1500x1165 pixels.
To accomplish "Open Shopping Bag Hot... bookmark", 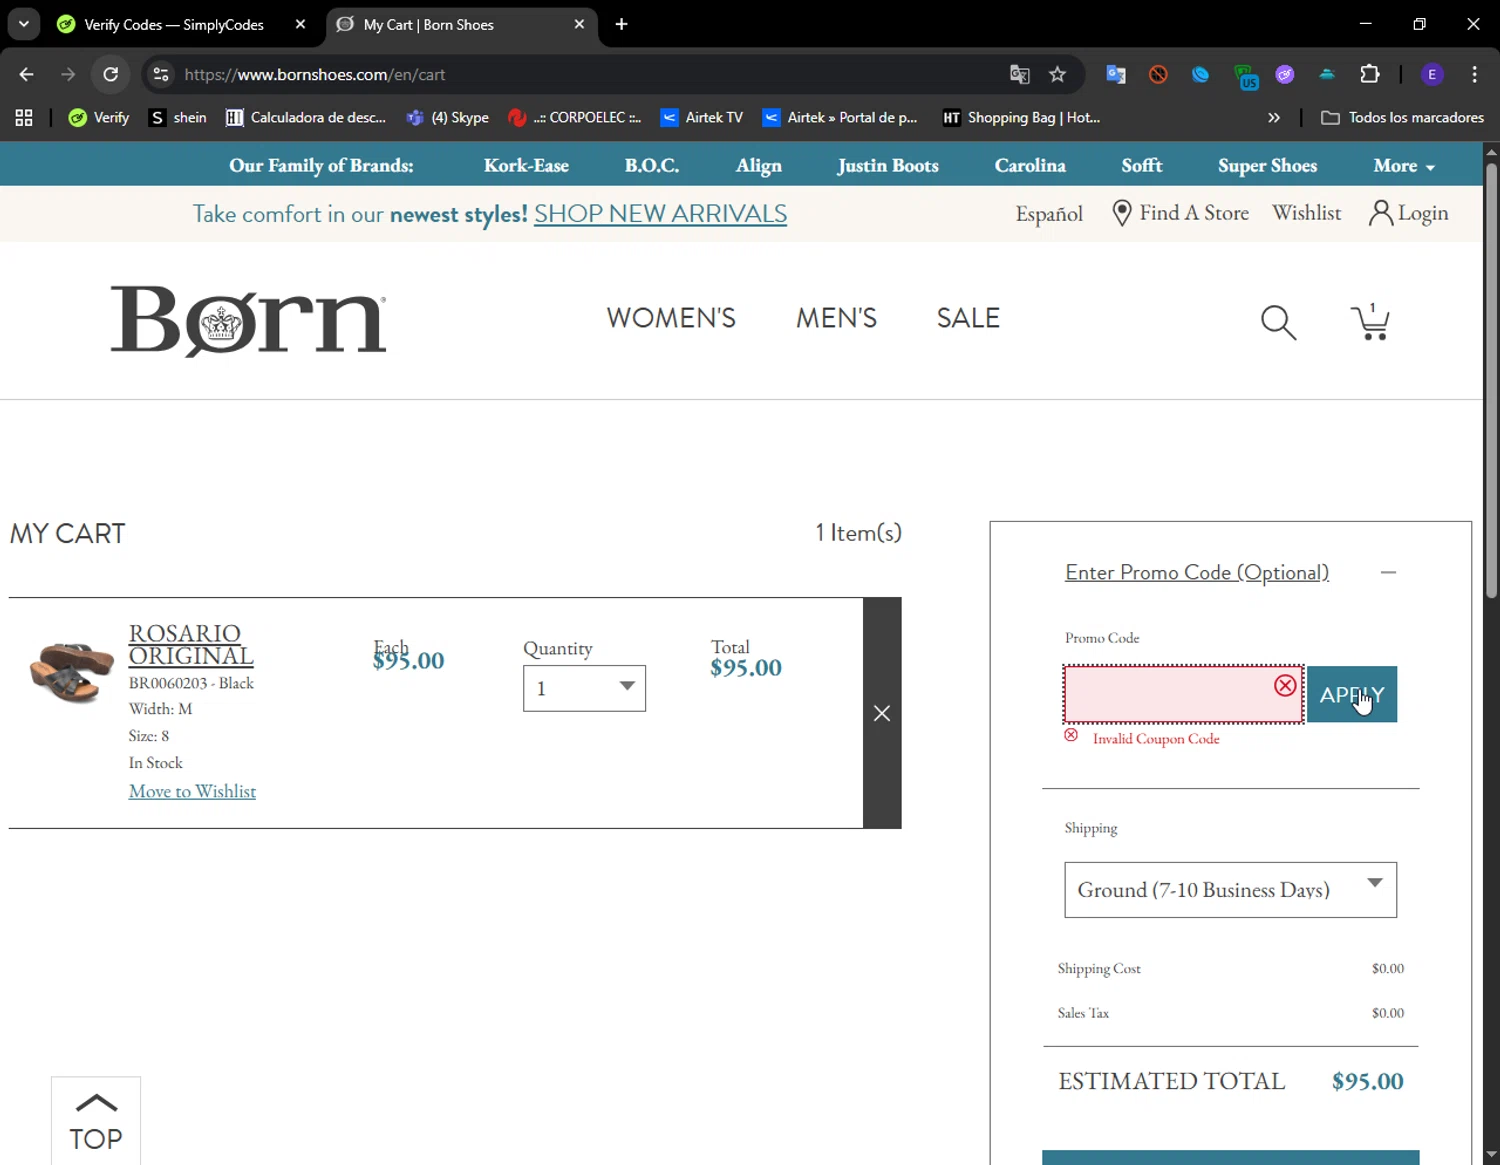I will [1021, 118].
